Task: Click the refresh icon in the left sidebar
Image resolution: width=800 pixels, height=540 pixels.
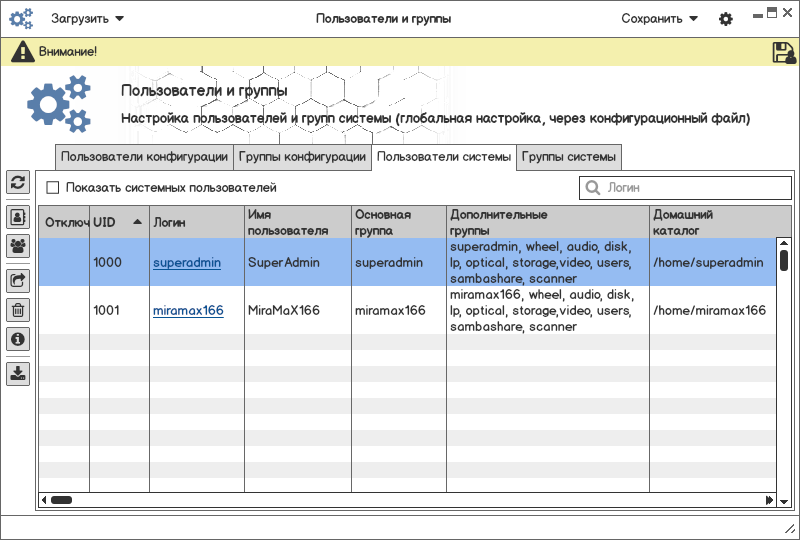Action: [18, 182]
